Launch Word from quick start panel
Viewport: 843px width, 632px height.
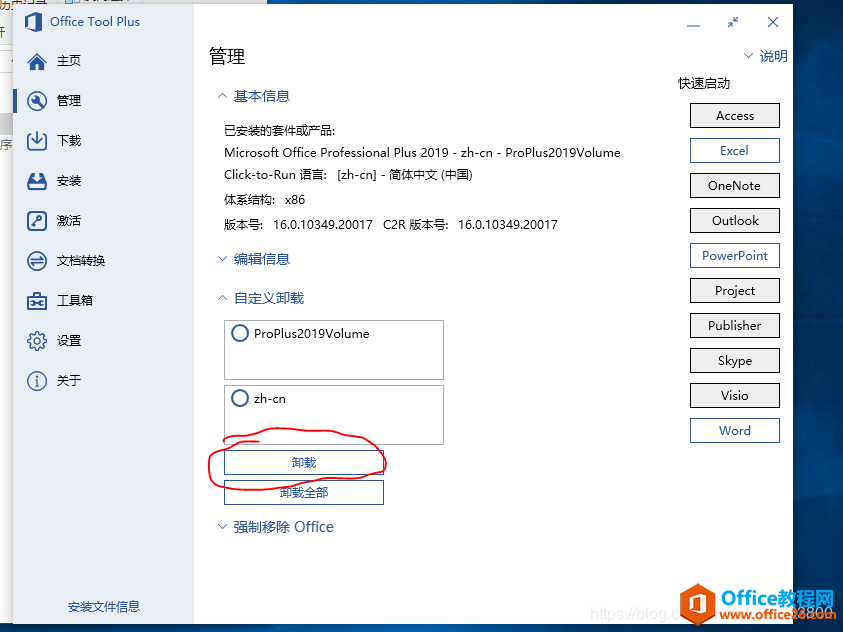(734, 430)
